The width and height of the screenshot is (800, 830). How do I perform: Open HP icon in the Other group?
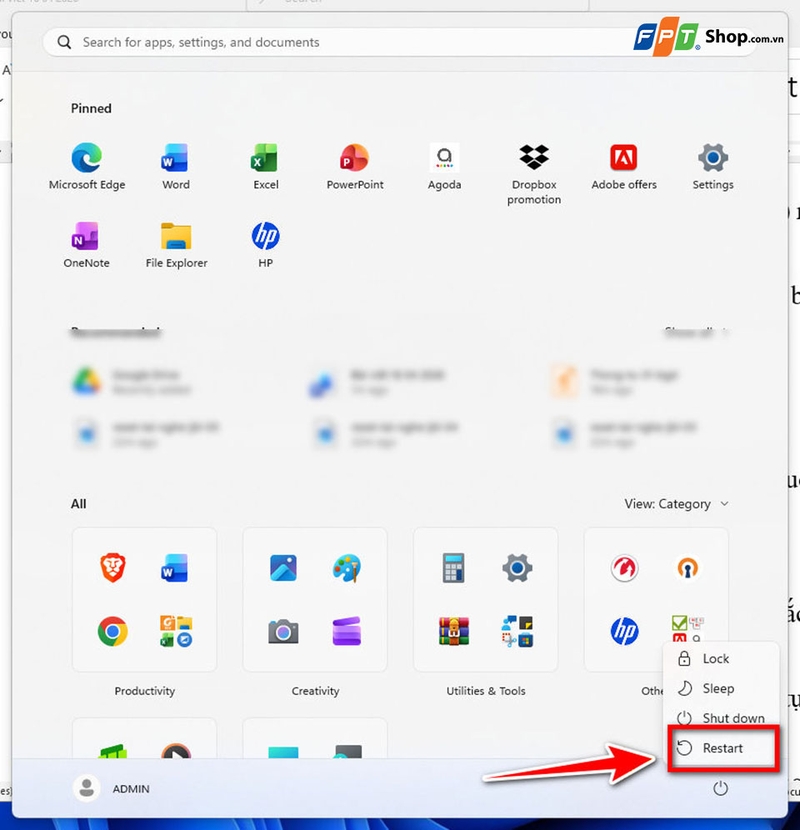coord(624,631)
